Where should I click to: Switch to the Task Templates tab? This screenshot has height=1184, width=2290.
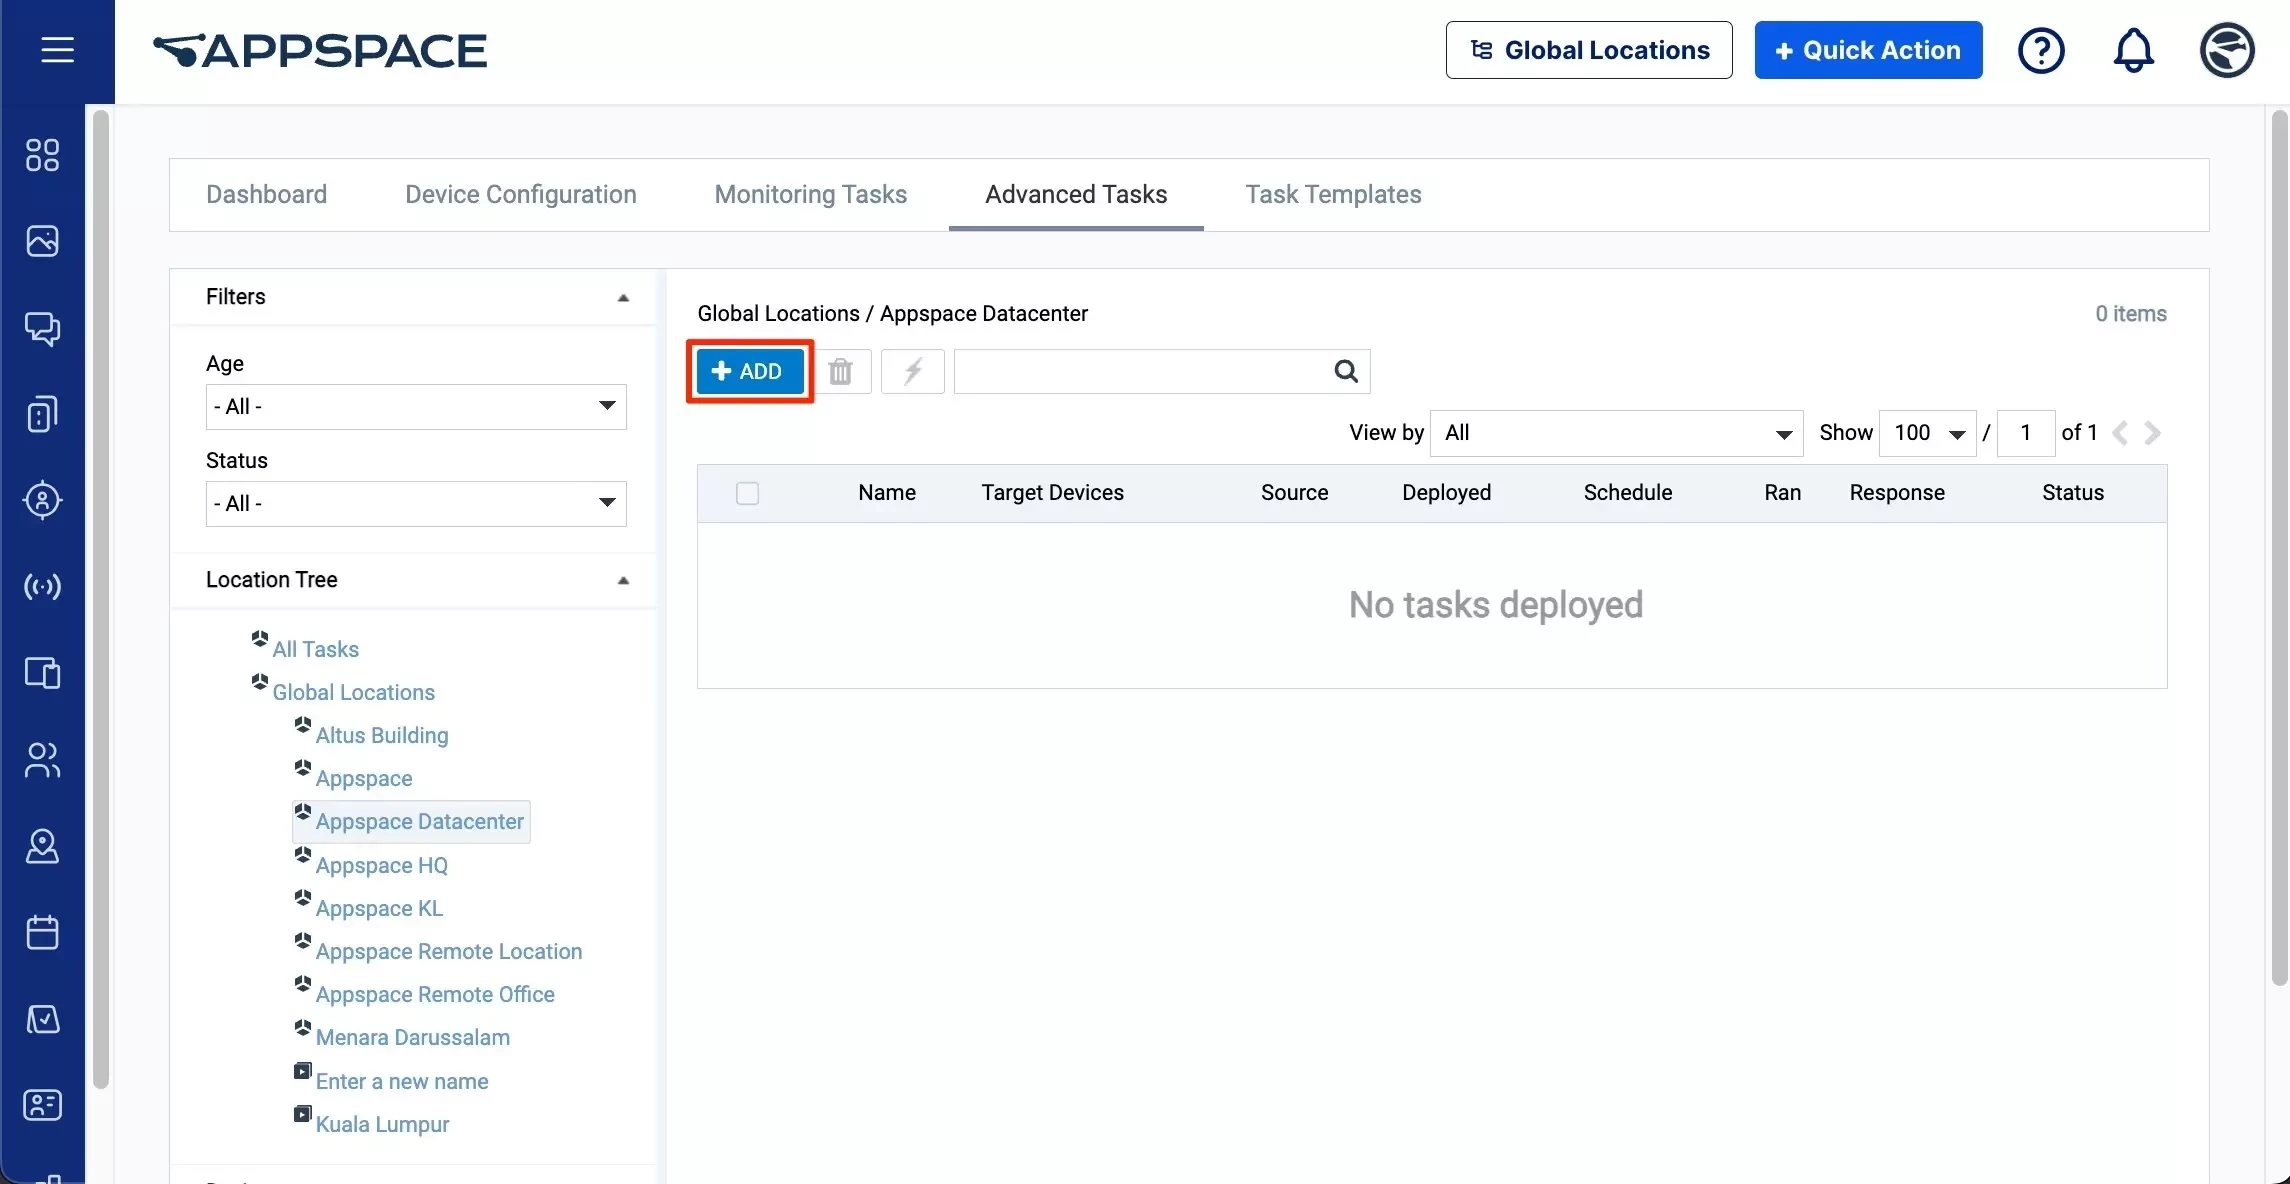click(1333, 195)
